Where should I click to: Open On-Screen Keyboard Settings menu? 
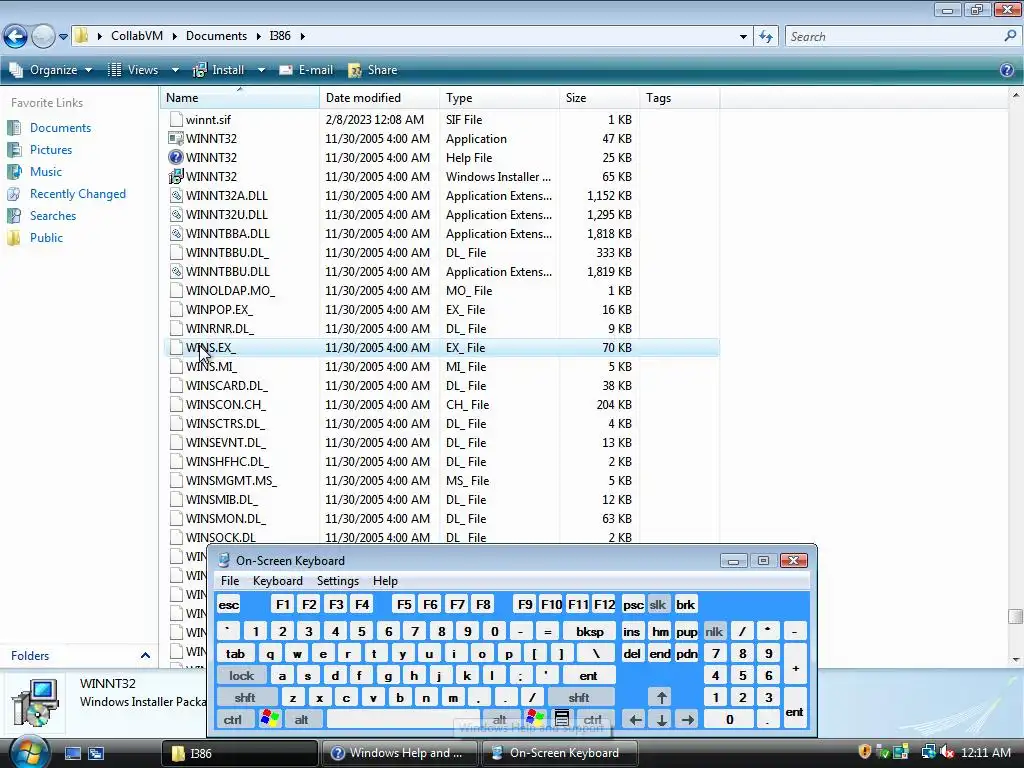click(338, 581)
